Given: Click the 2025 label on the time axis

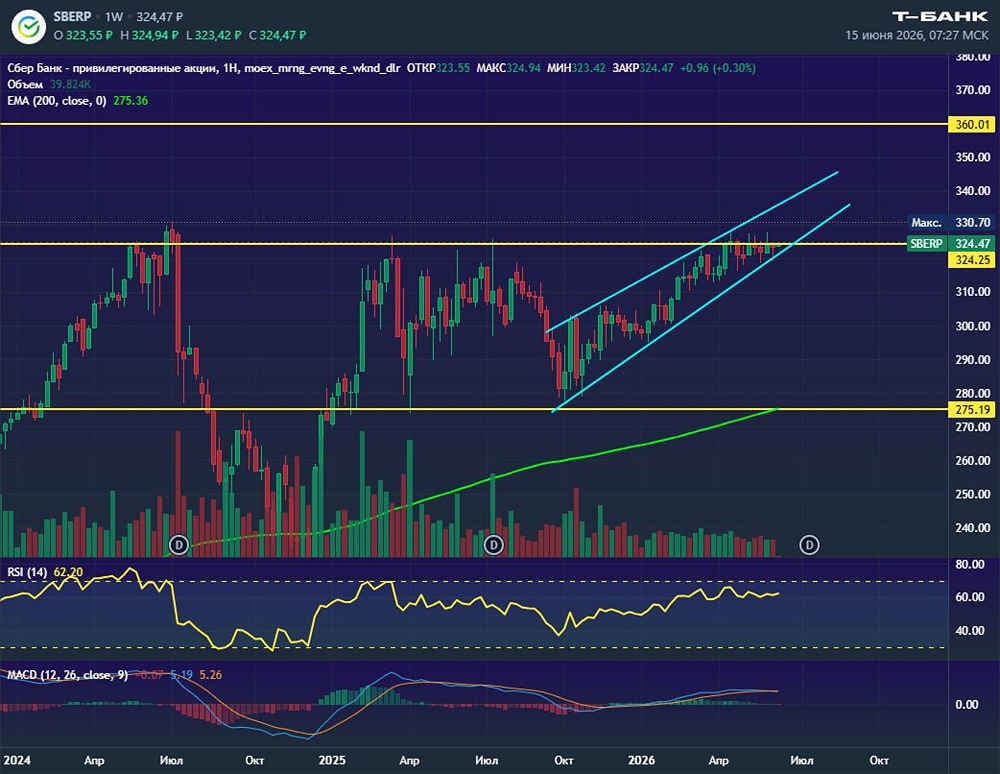Looking at the screenshot, I should 332,760.
